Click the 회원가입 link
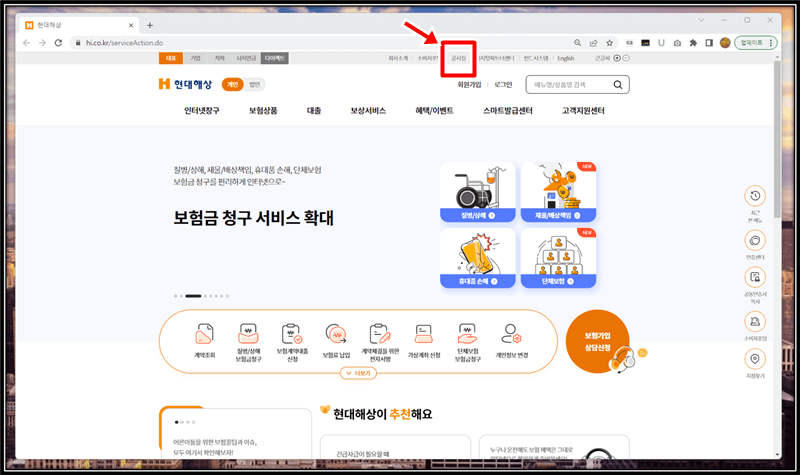800x475 pixels. 469,85
